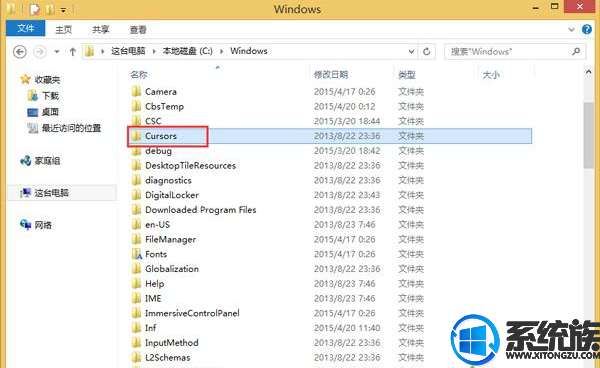Switch to the 主页 ribbon tab
The image size is (600, 368).
64,29
